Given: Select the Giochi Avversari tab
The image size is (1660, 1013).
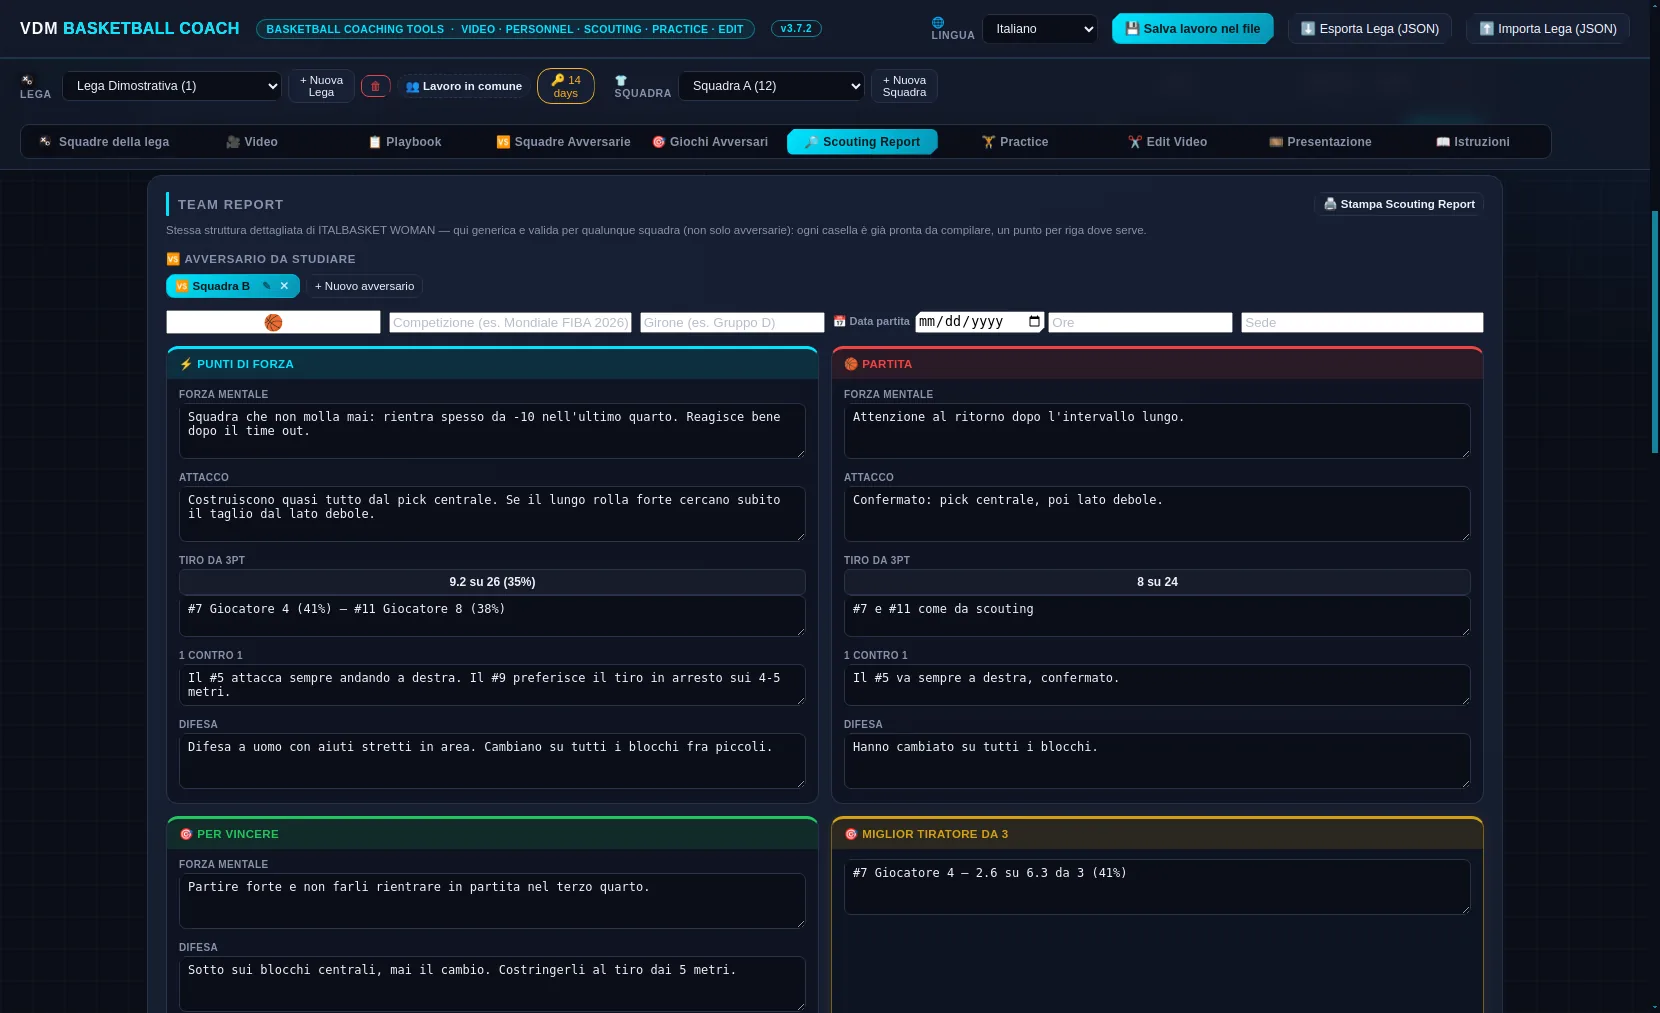Looking at the screenshot, I should click(710, 142).
